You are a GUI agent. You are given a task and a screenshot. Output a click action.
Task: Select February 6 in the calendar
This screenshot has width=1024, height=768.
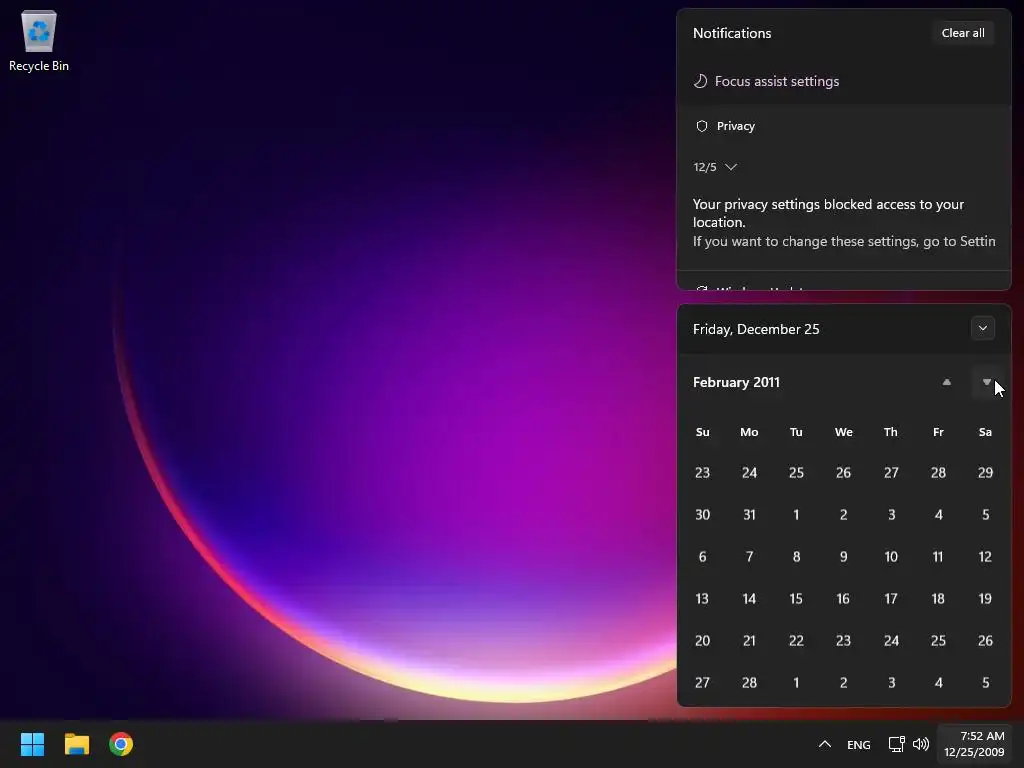point(702,556)
